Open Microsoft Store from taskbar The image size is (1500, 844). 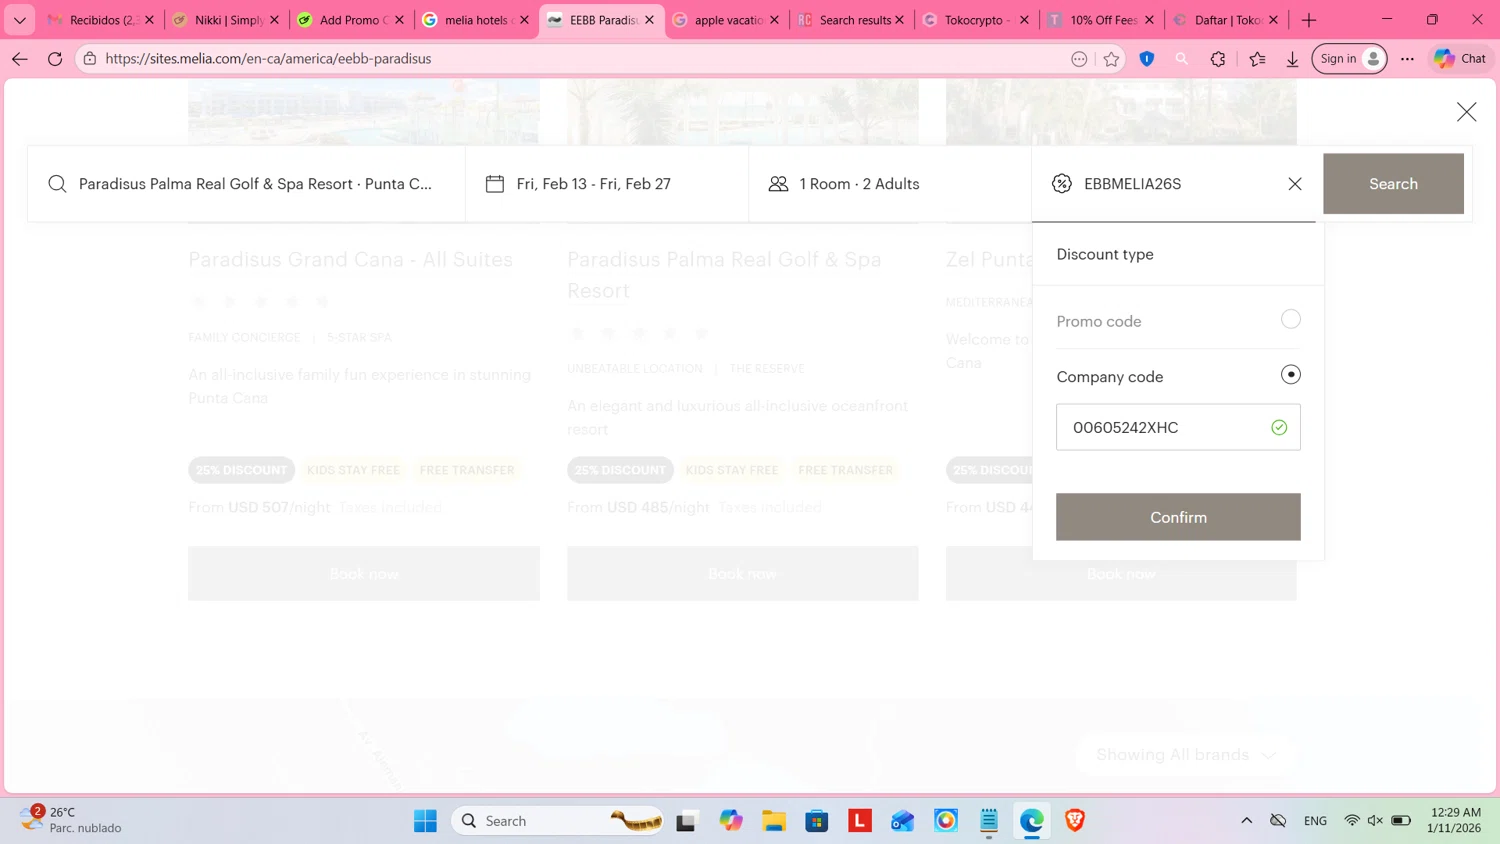(817, 821)
